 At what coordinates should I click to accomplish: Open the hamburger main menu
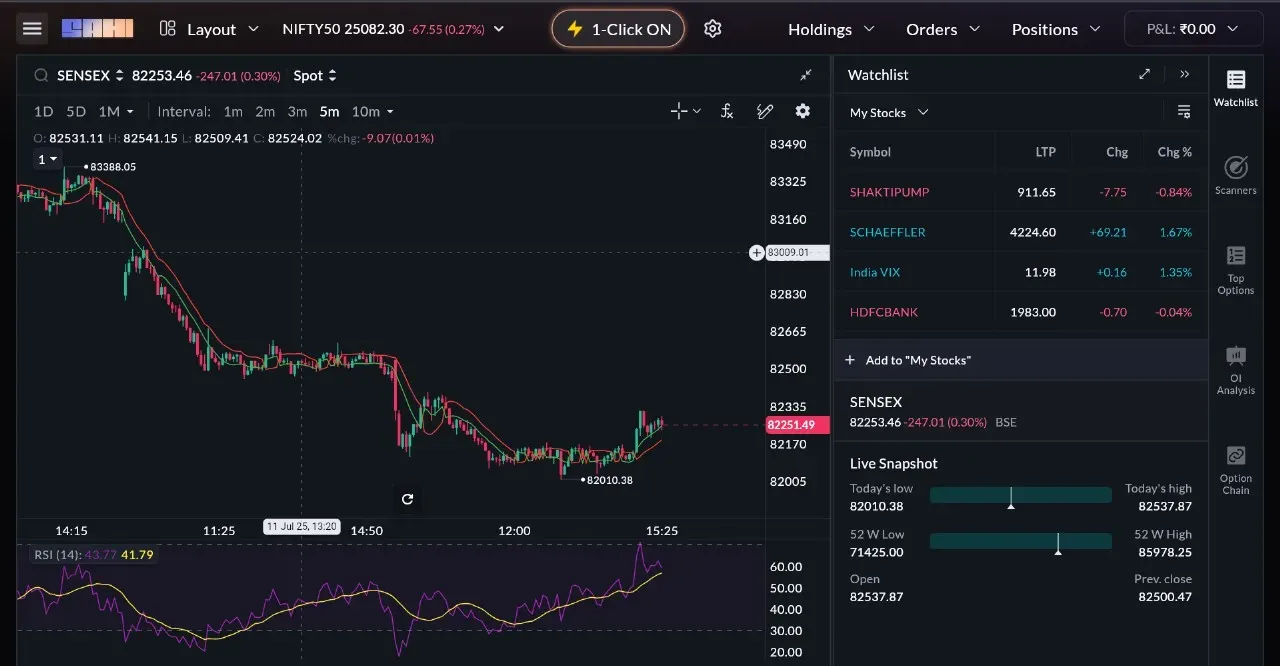point(32,29)
